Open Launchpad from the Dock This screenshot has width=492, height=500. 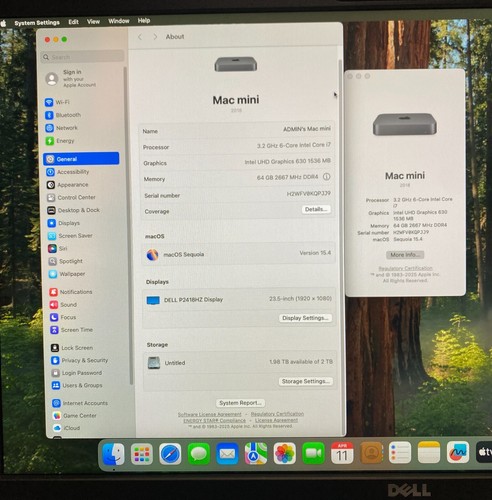tap(142, 454)
